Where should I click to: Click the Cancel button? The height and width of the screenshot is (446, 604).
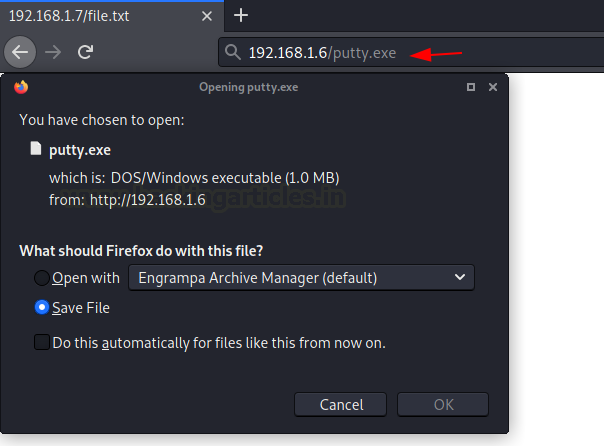click(341, 404)
